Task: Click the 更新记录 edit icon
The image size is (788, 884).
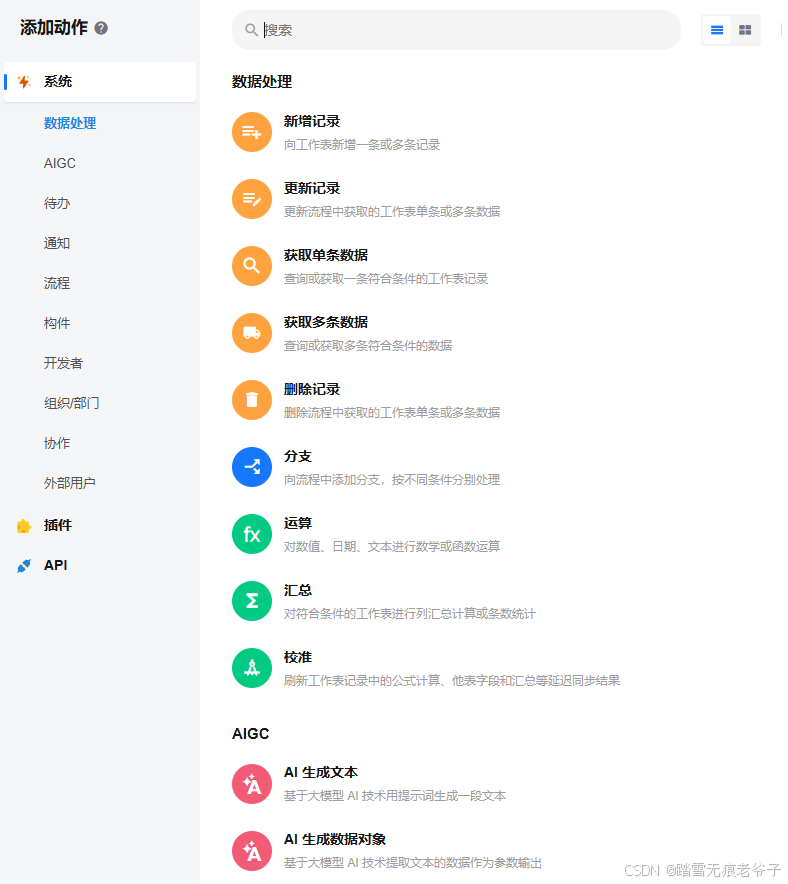Action: tap(252, 199)
